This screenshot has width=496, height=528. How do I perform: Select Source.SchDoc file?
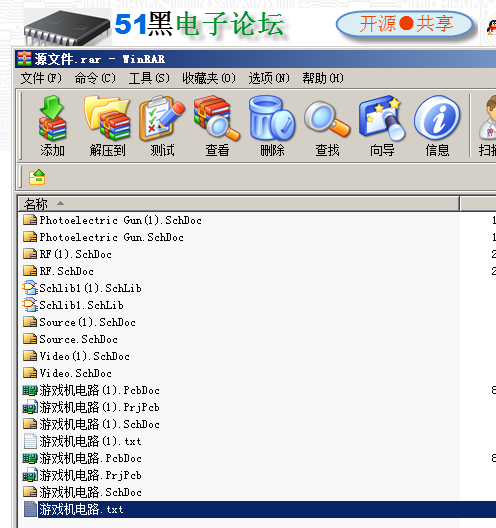tap(78, 339)
